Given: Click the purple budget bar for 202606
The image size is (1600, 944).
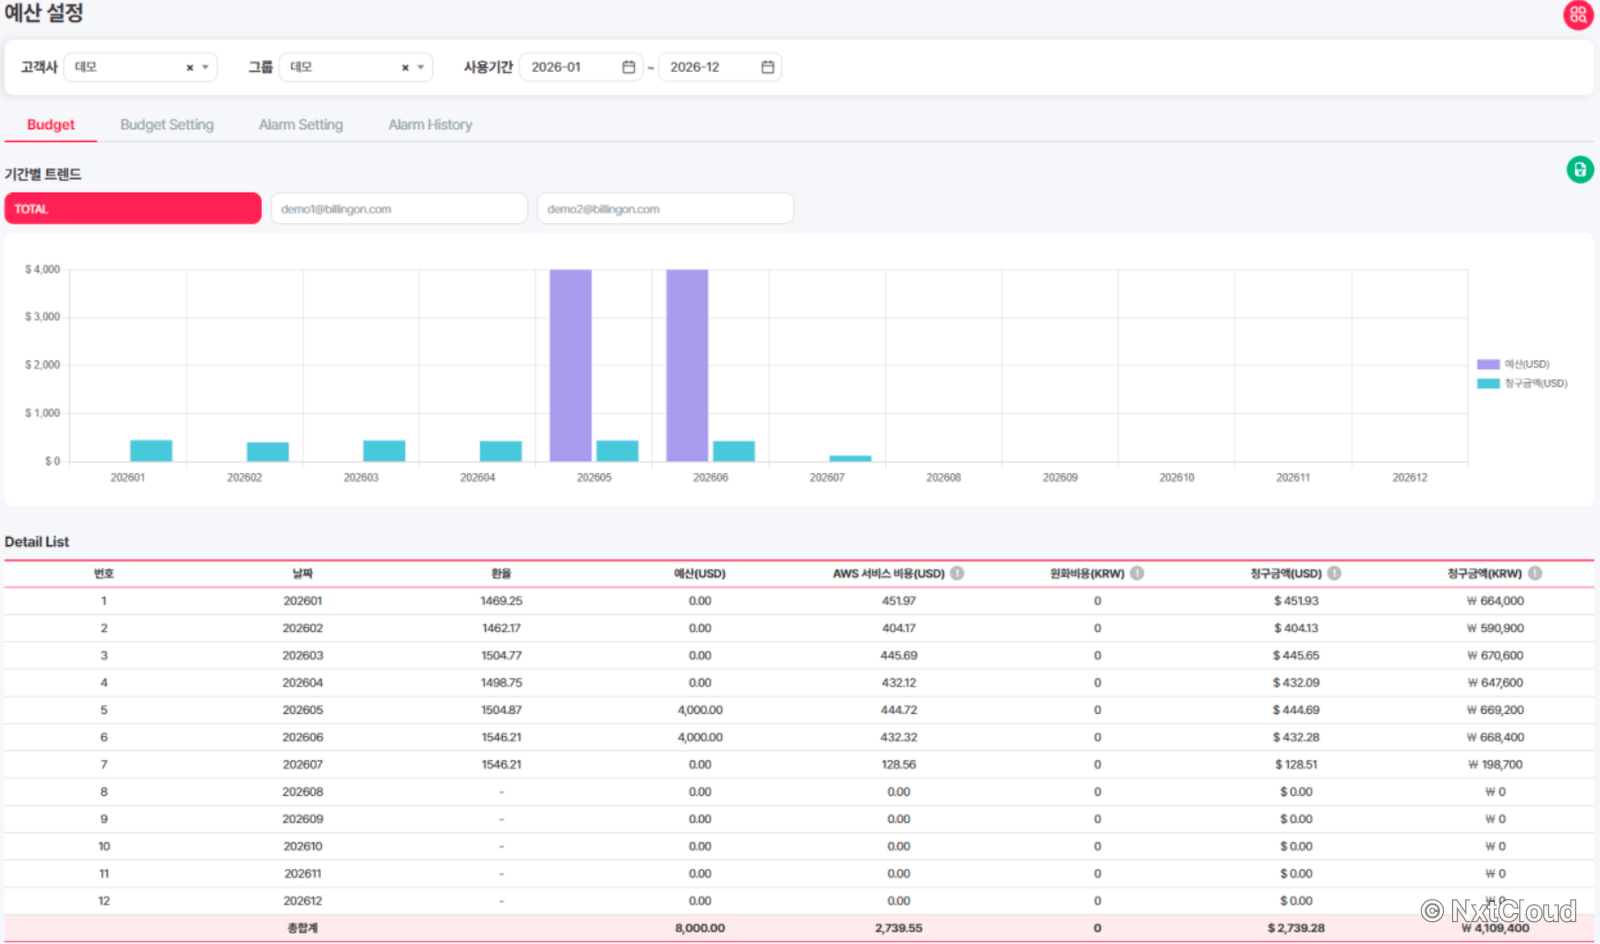Looking at the screenshot, I should click(x=687, y=365).
